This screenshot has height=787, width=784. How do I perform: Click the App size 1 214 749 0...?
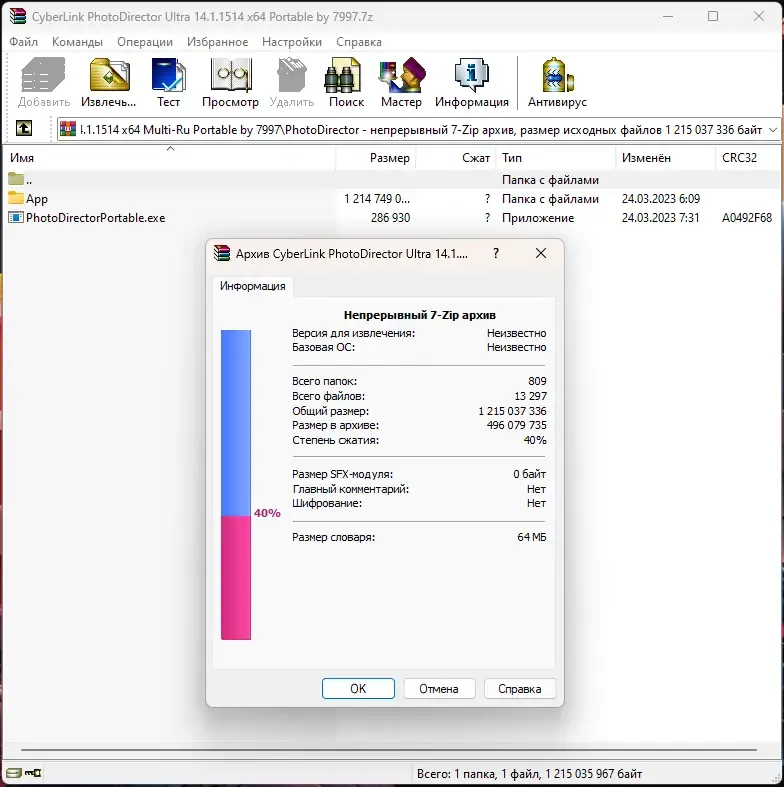click(x=377, y=199)
